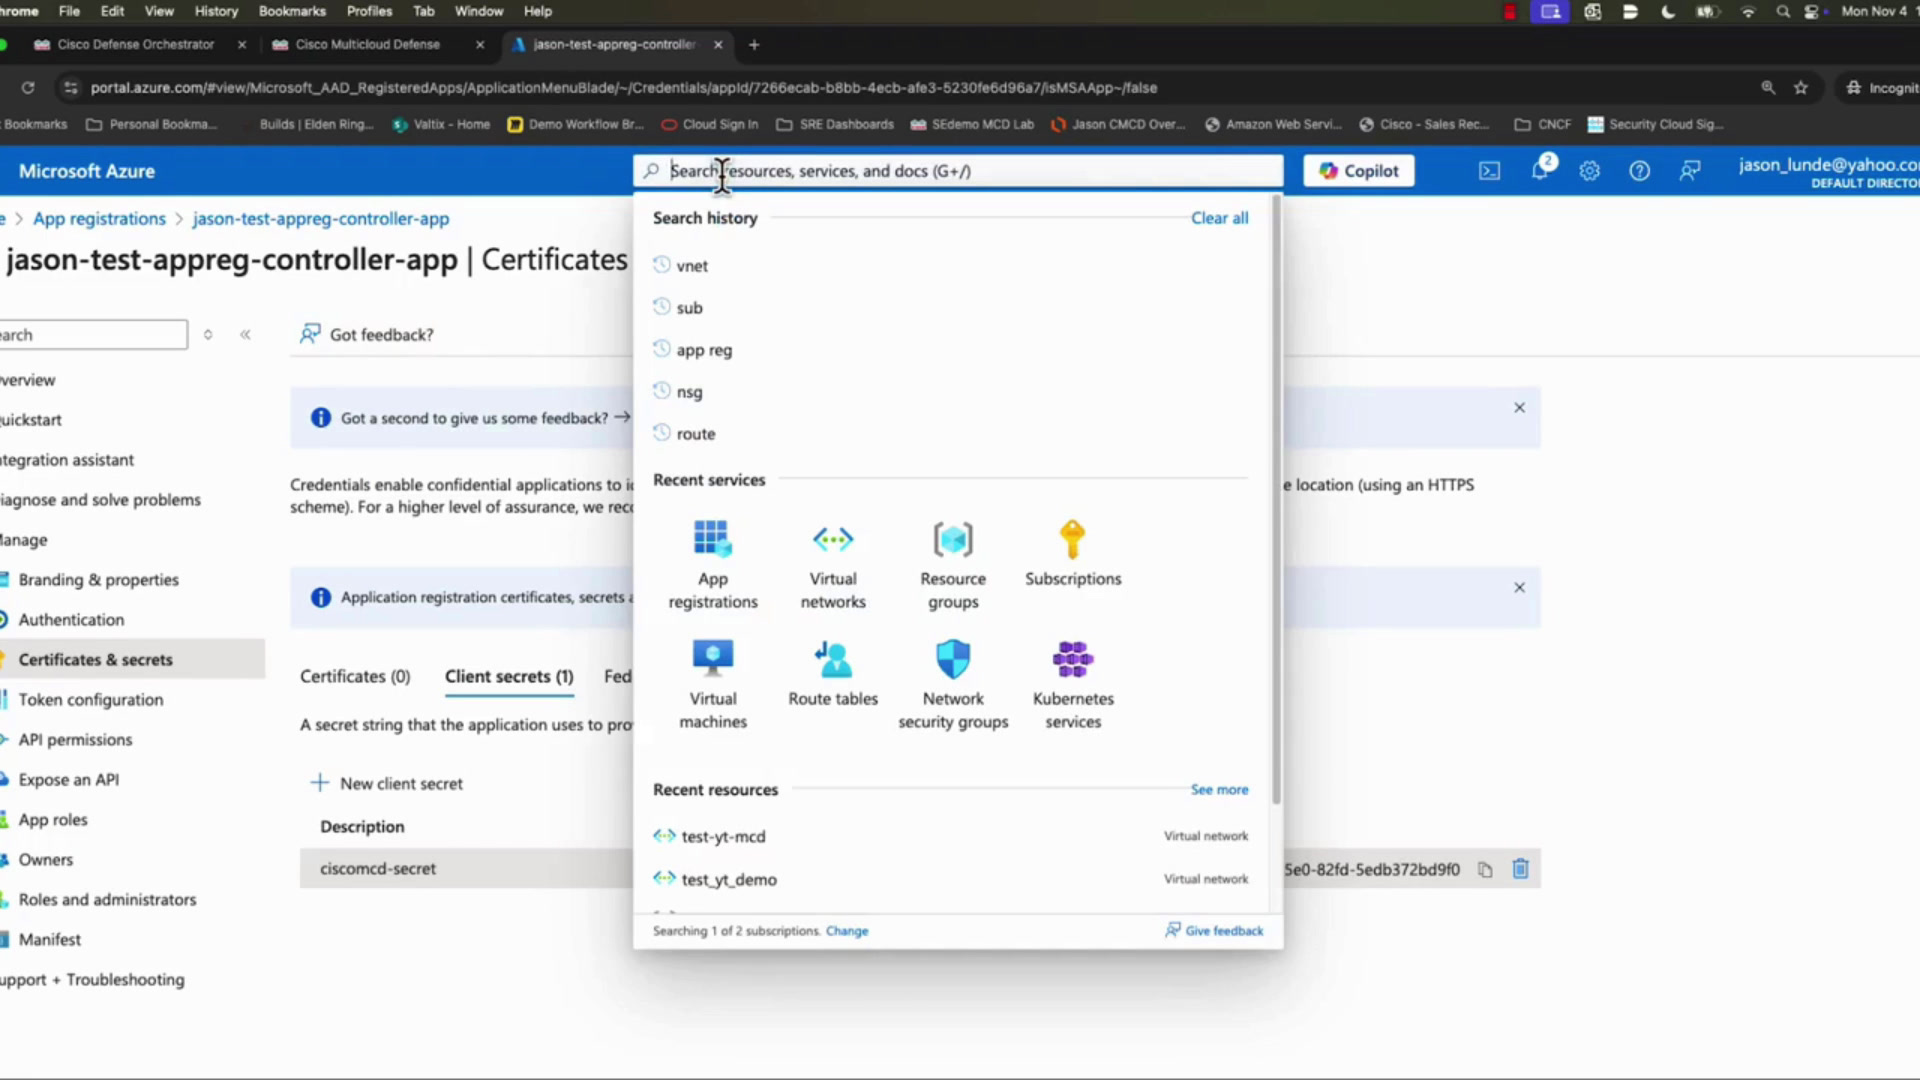
Task: Open Network security groups shield icon
Action: point(953,660)
